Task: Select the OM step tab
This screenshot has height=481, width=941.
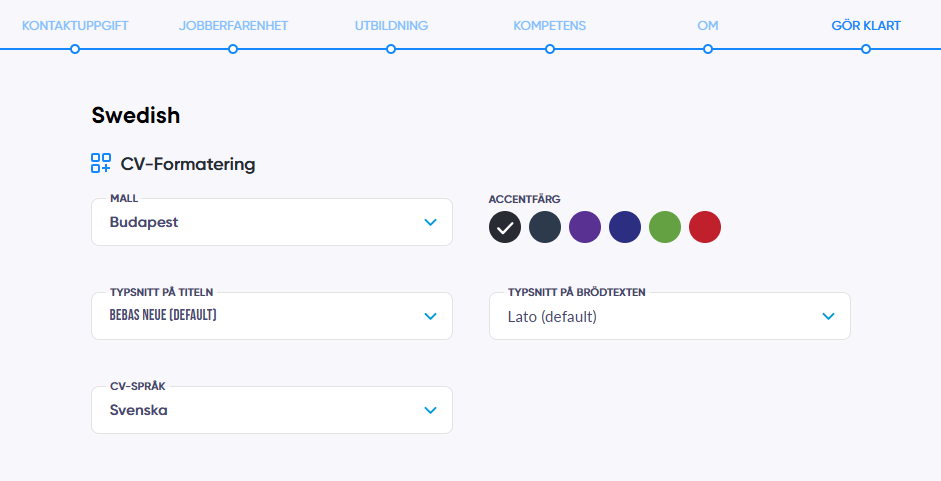Action: click(x=708, y=26)
